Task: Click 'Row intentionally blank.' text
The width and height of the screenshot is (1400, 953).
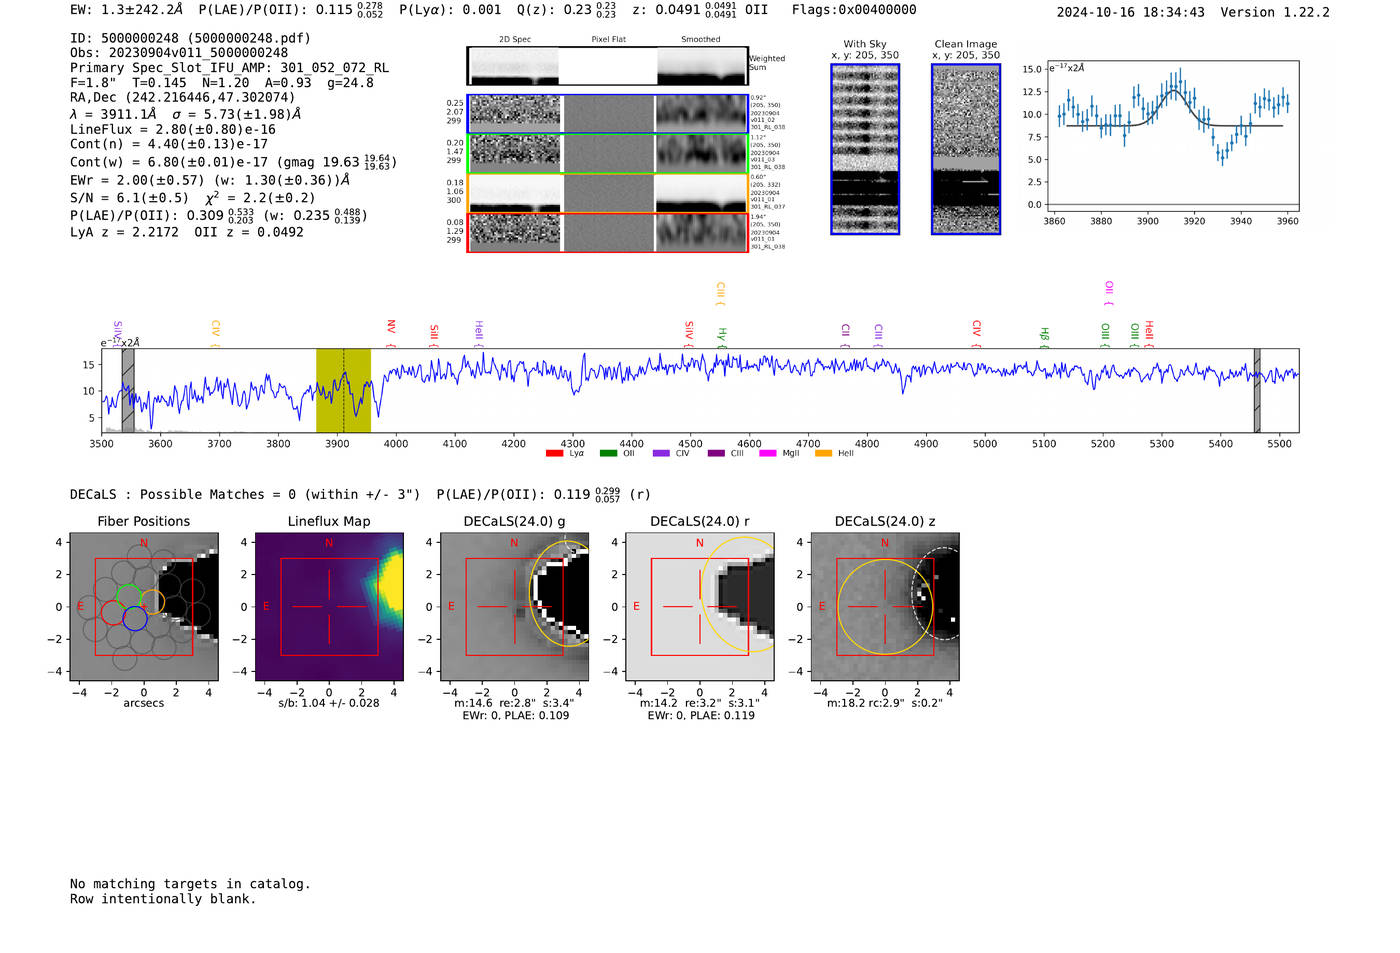Action: pyautogui.click(x=163, y=899)
